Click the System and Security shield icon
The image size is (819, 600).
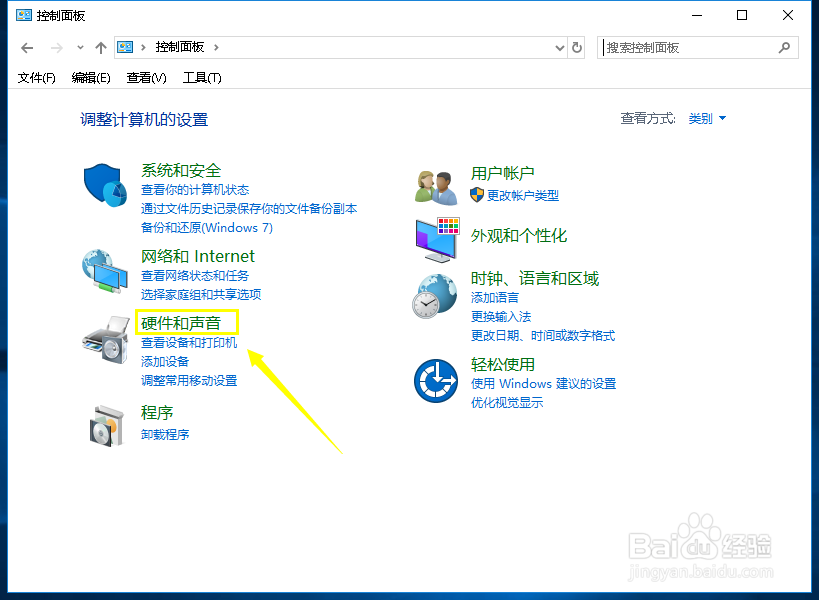point(106,185)
